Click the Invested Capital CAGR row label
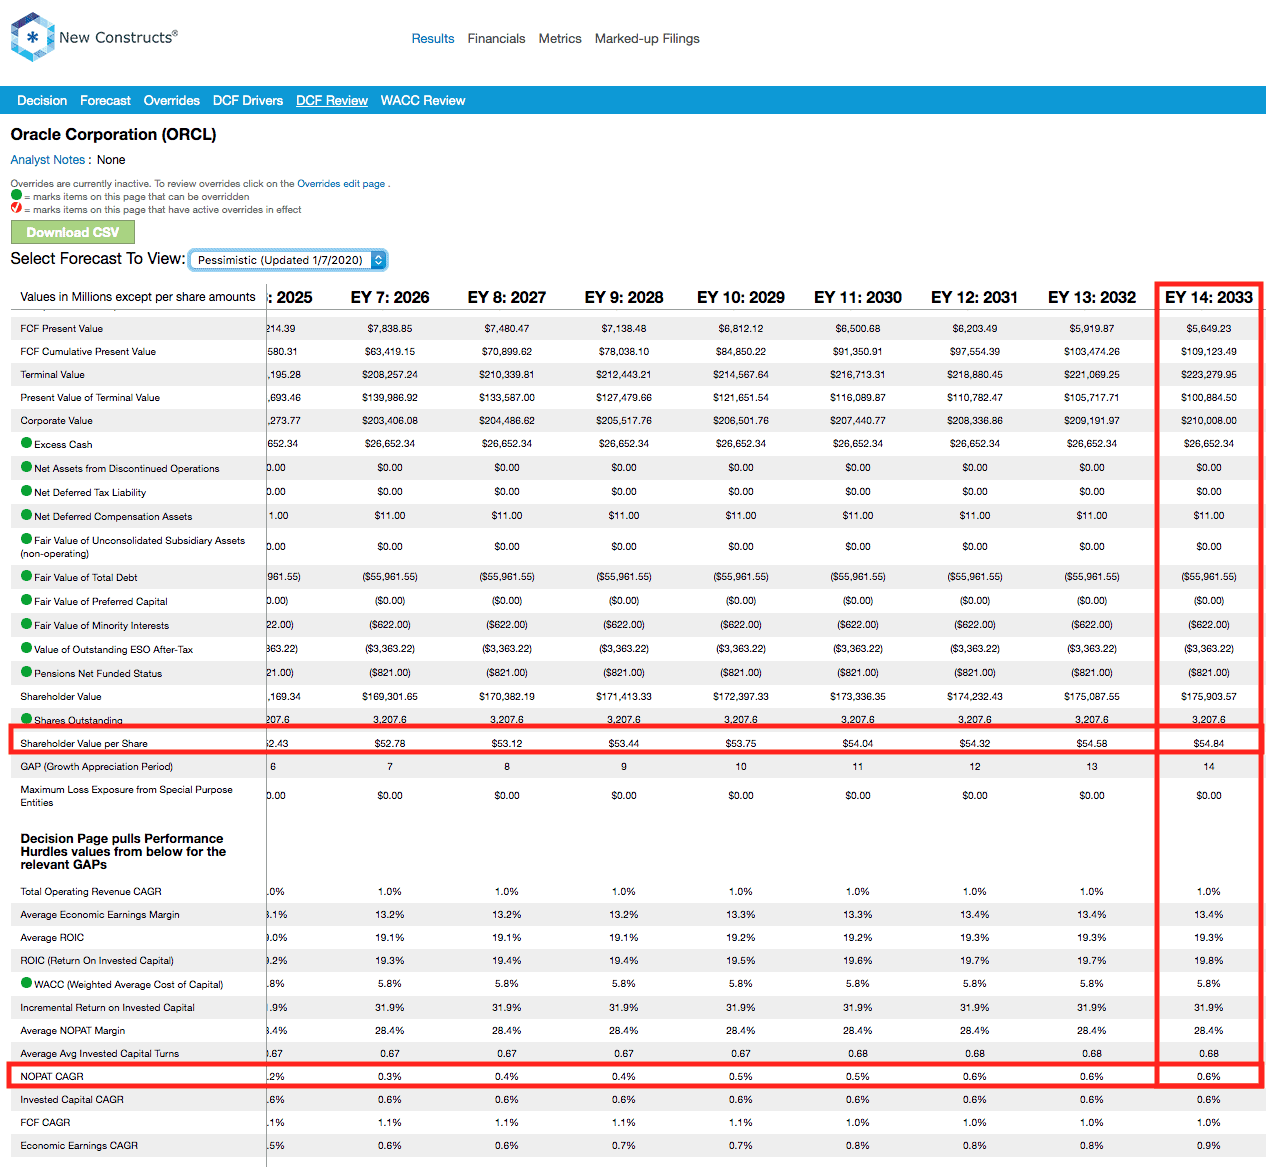Image resolution: width=1266 pixels, height=1167 pixels. point(72,1099)
